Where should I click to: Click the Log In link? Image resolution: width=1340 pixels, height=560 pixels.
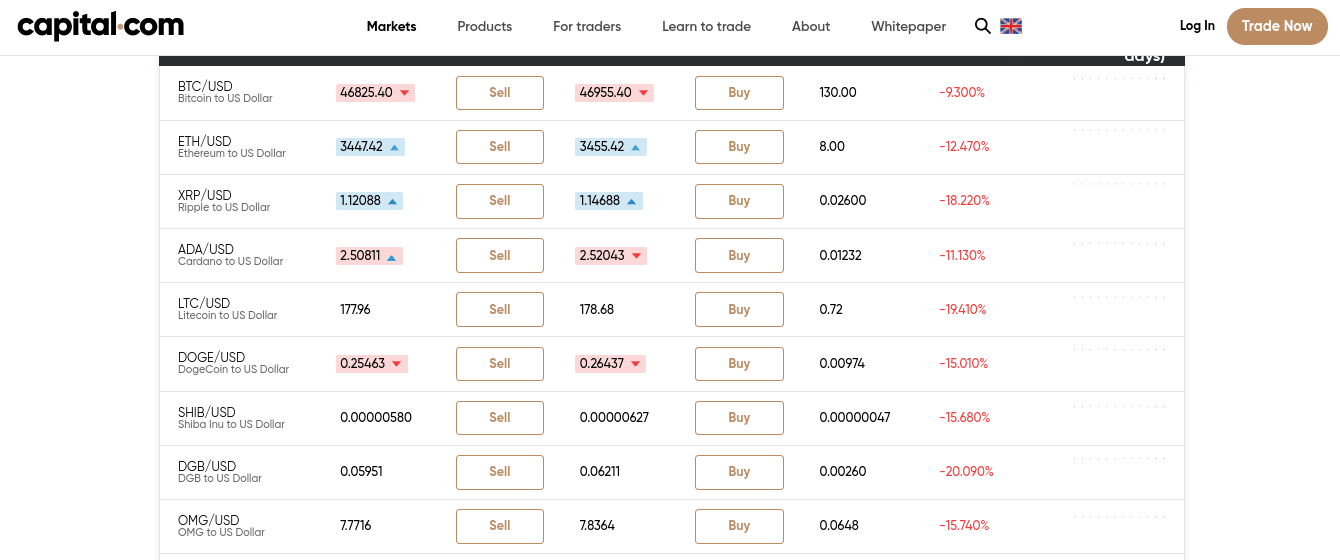click(x=1197, y=26)
